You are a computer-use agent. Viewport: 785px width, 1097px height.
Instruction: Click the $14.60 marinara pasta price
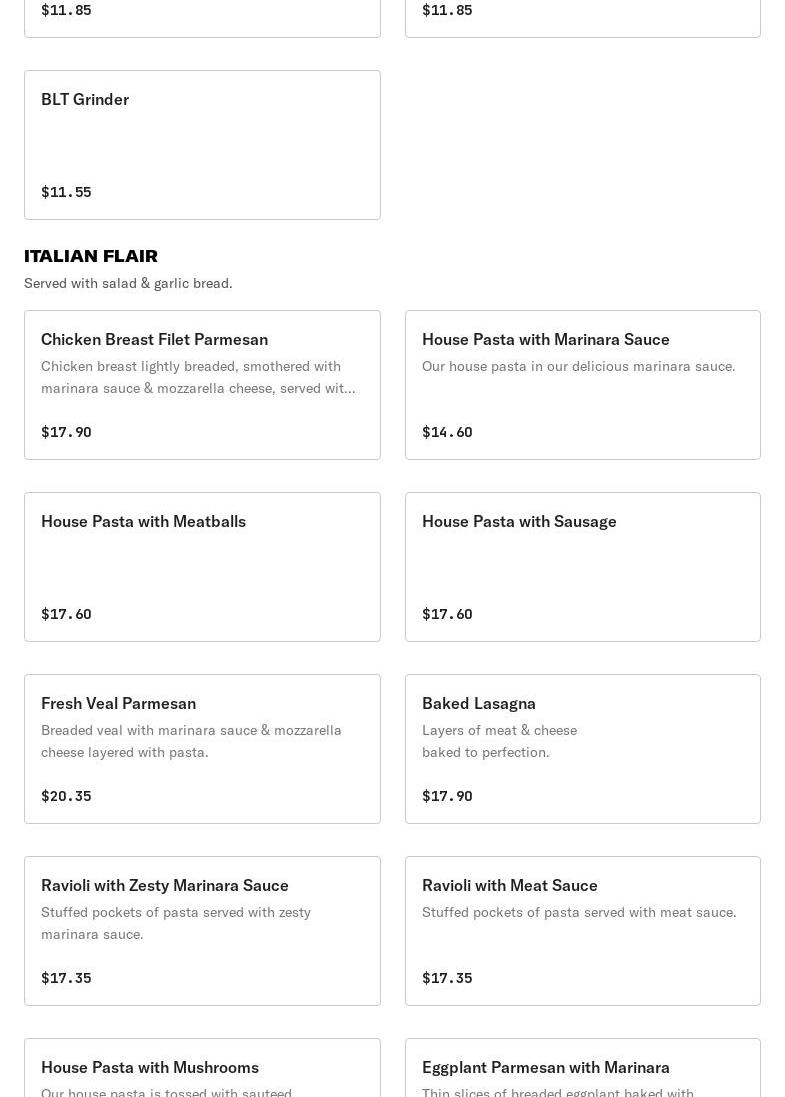click(447, 432)
